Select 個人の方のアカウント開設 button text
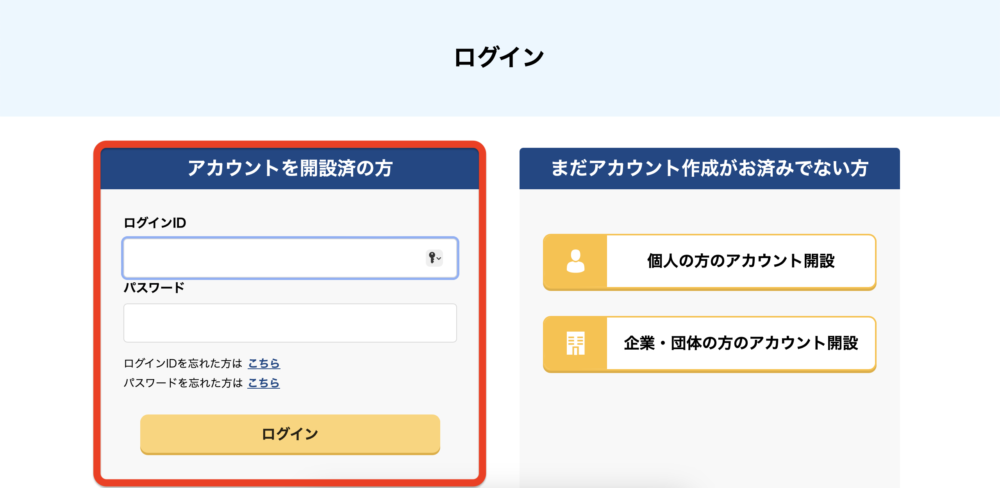The width and height of the screenshot is (1000, 488). tap(740, 262)
